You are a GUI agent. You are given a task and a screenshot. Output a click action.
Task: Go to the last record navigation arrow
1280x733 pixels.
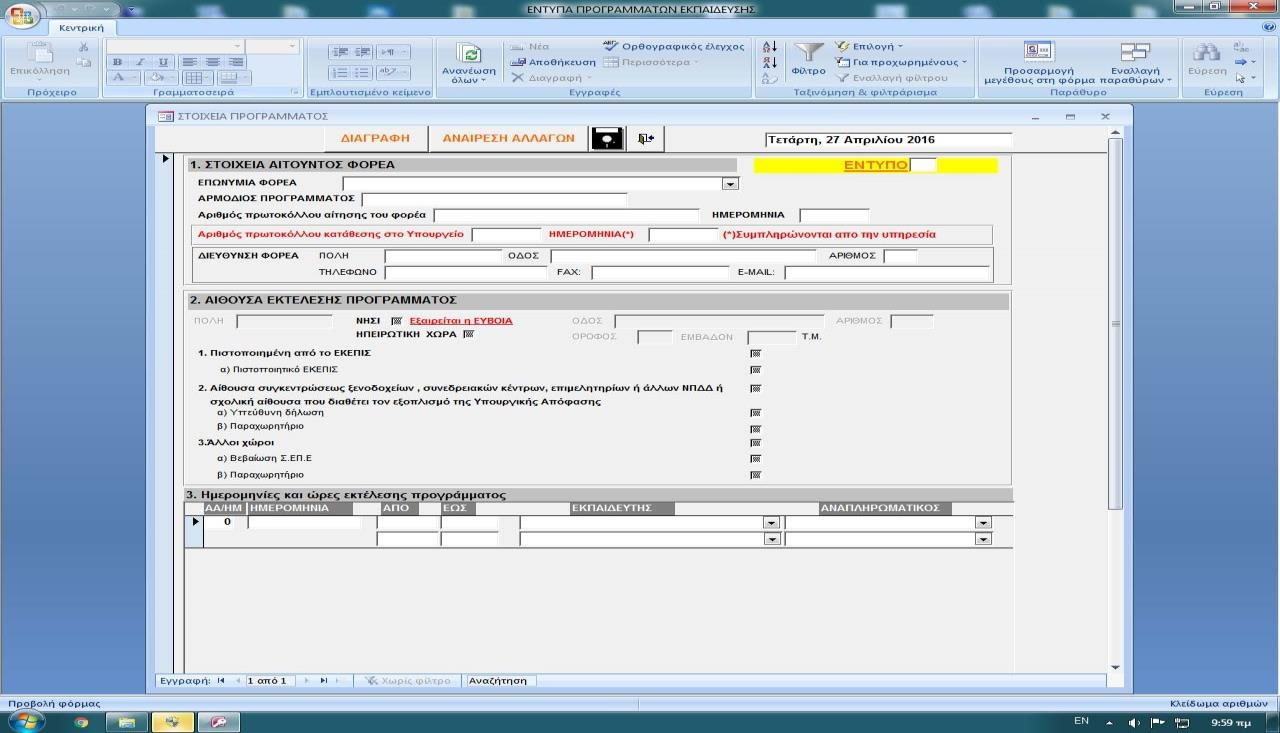[323, 680]
